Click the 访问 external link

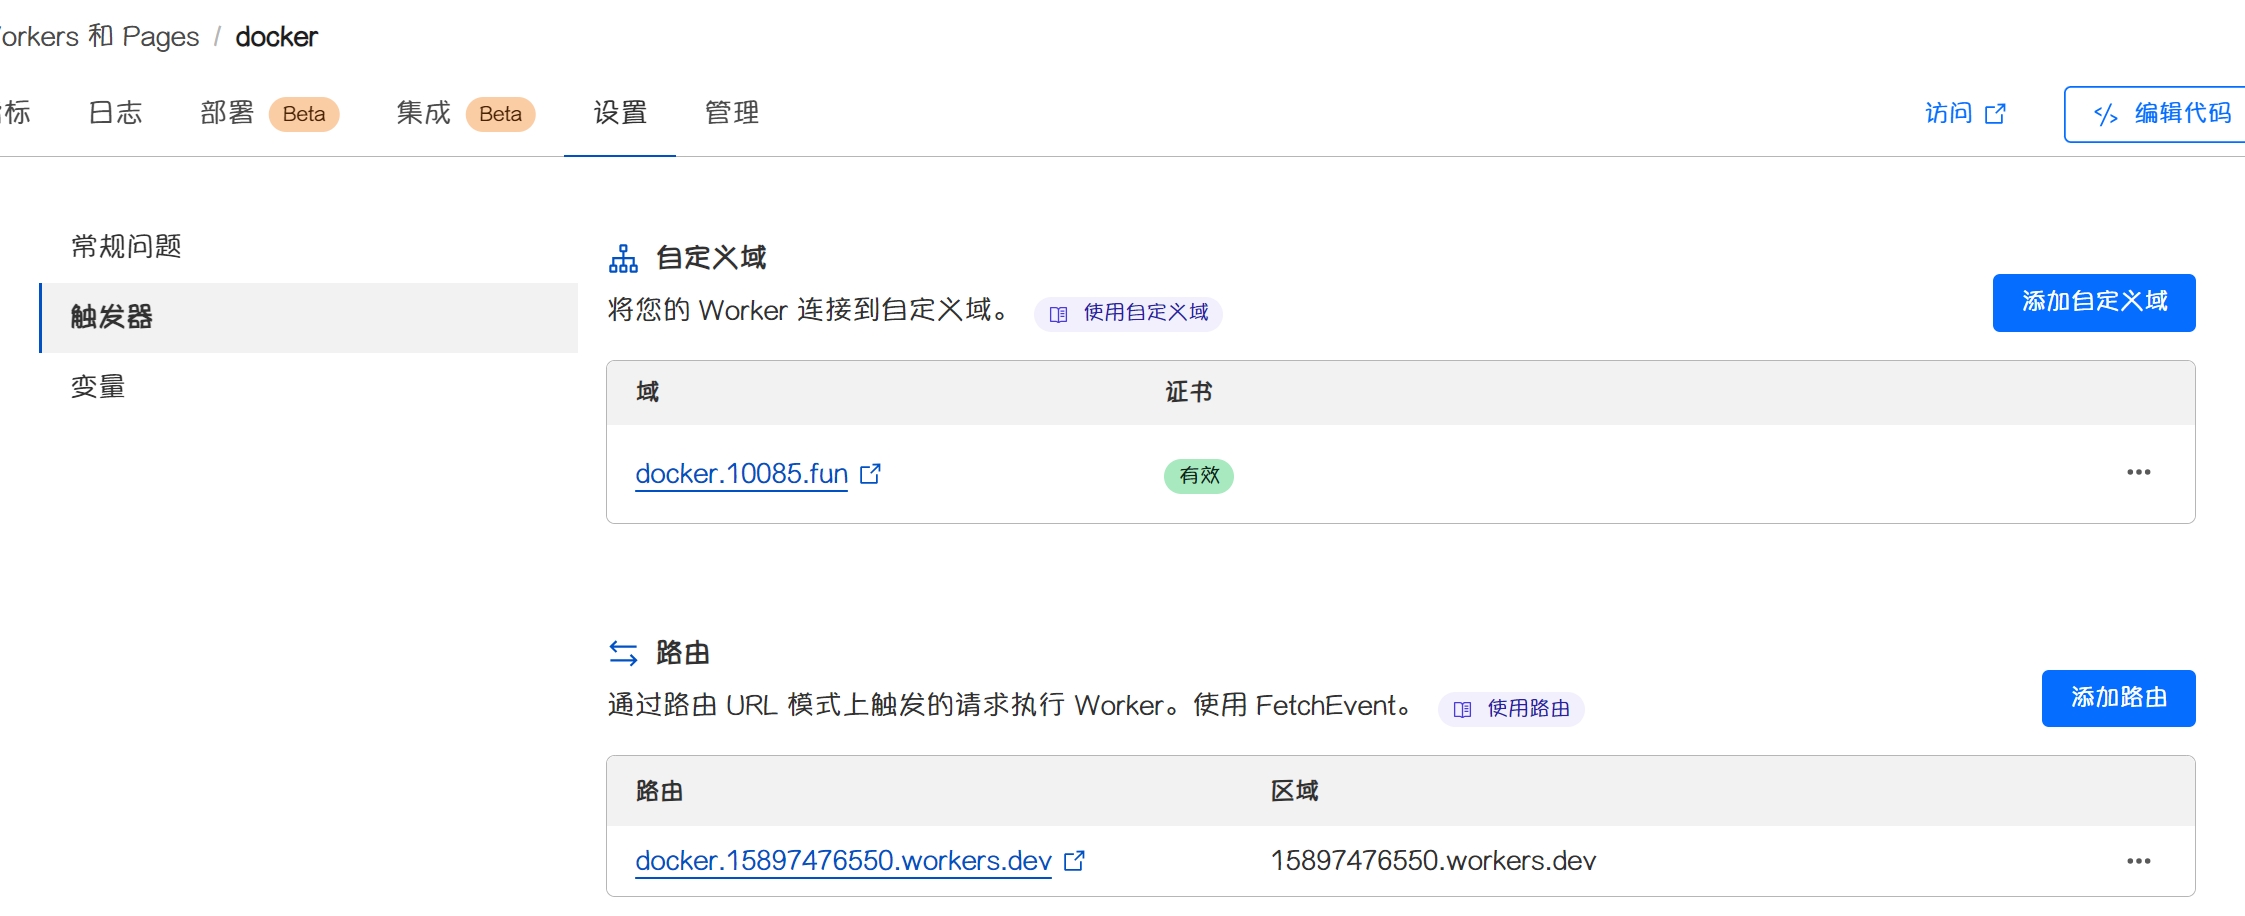point(1965,114)
